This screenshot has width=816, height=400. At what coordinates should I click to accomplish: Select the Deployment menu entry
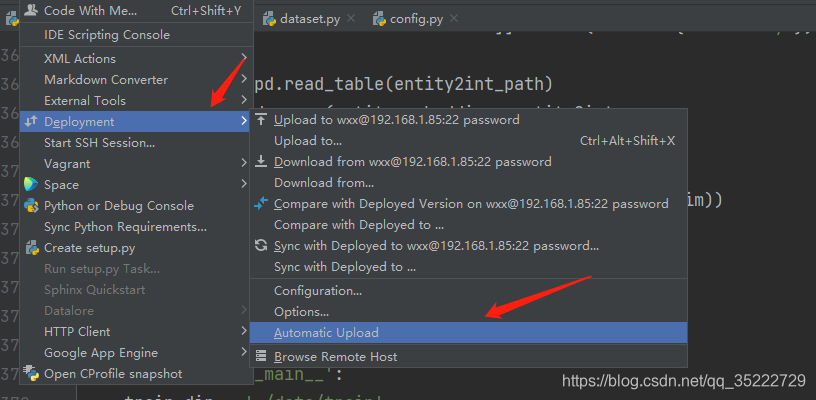pyautogui.click(x=136, y=122)
